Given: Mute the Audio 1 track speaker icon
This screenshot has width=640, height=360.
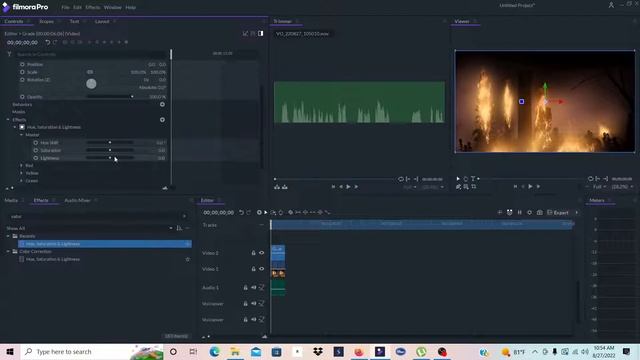Looking at the screenshot, I should click(x=253, y=288).
